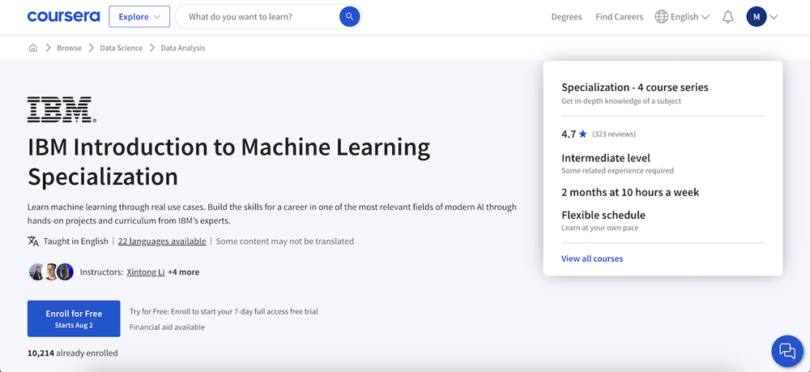The image size is (810, 372).
Task: Click the (323 reviews) text
Action: click(x=614, y=134)
